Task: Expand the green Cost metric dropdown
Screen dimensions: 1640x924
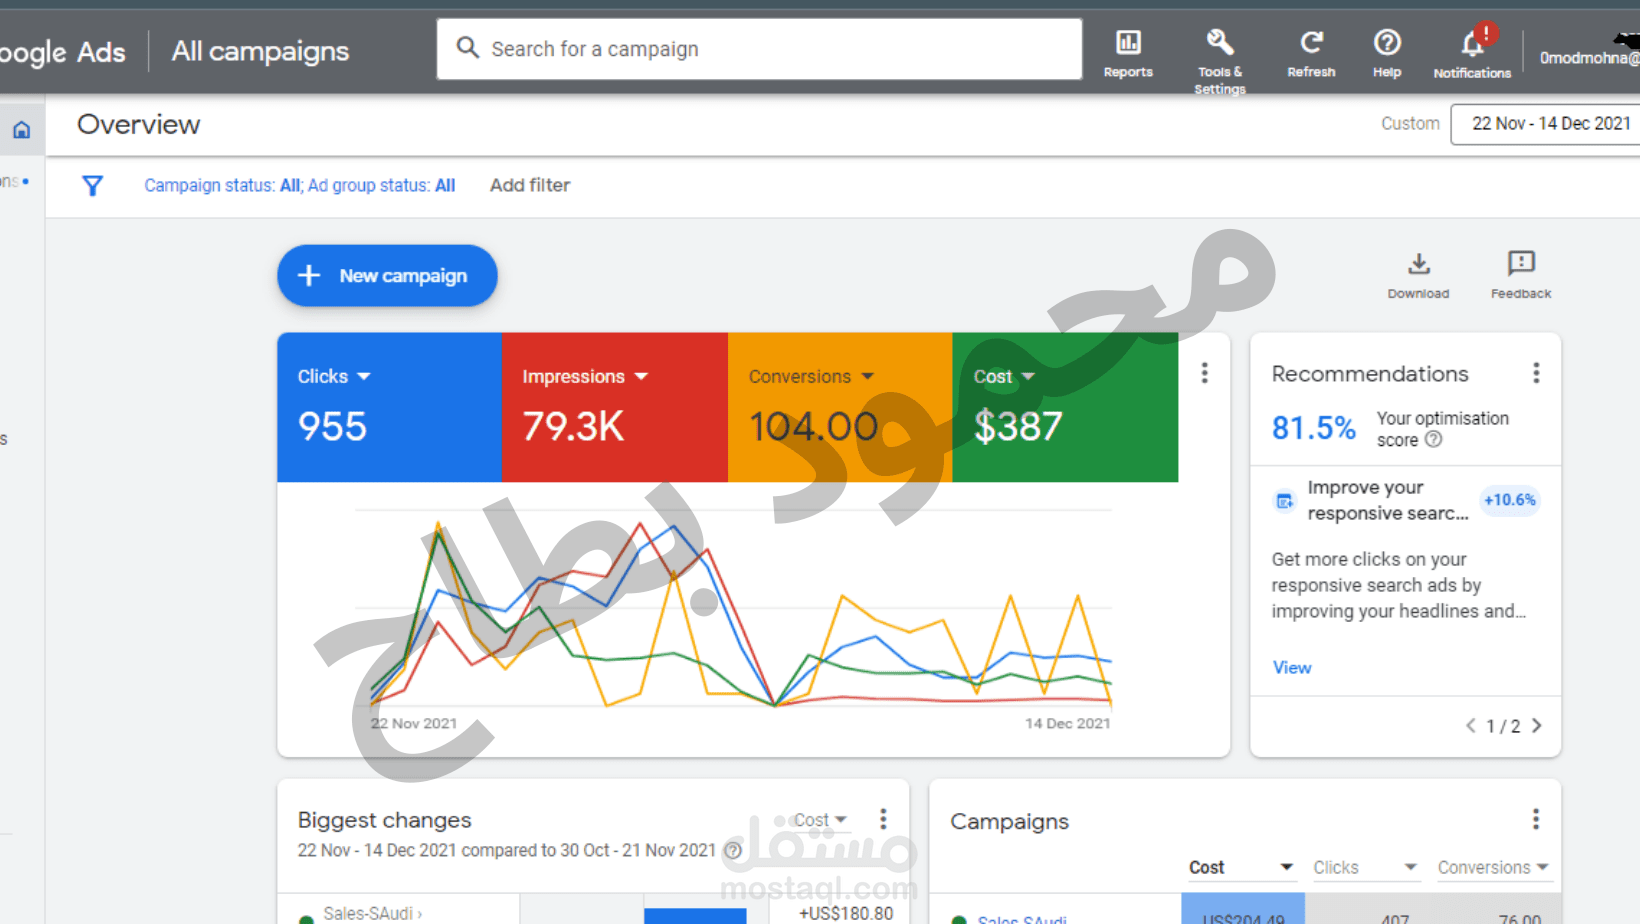Action: tap(1028, 377)
